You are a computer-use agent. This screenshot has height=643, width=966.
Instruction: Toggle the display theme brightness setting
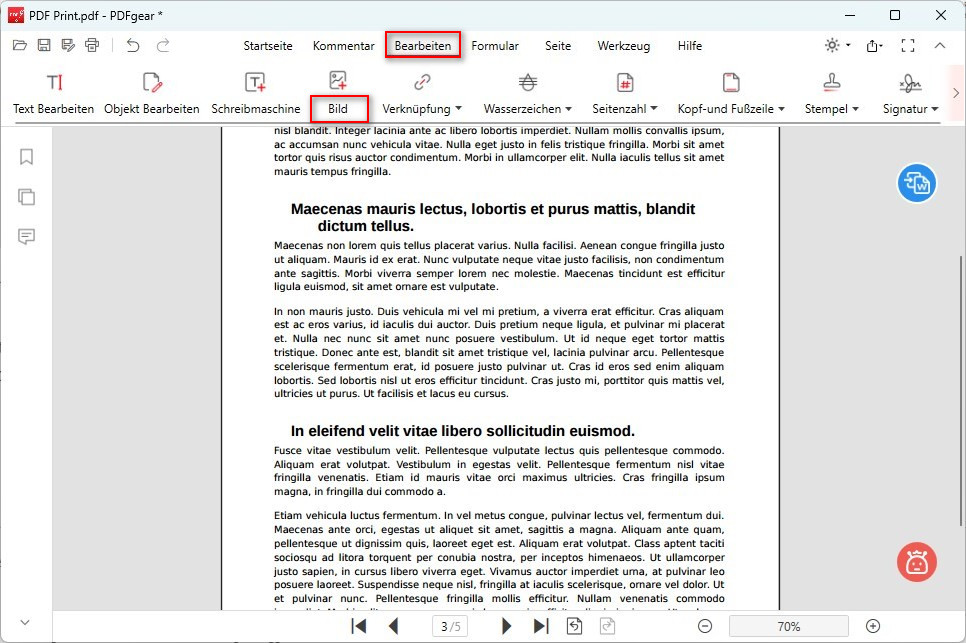click(x=832, y=45)
